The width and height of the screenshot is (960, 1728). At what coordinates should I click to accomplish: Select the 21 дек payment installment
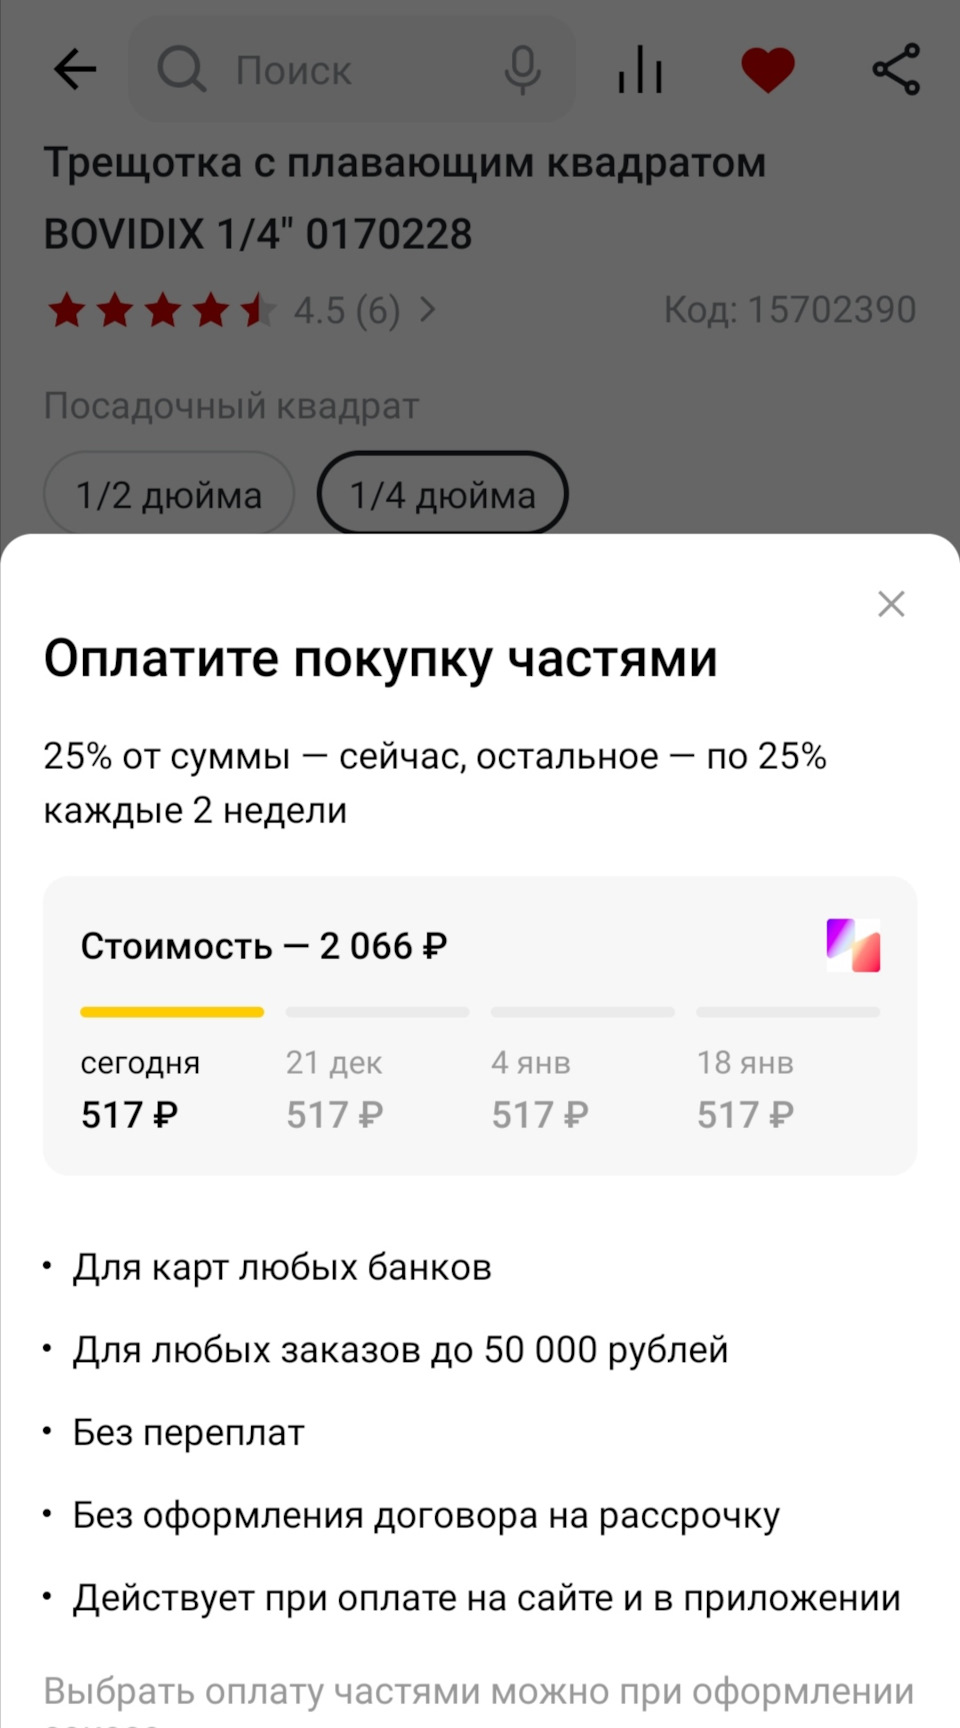pyautogui.click(x=335, y=1088)
